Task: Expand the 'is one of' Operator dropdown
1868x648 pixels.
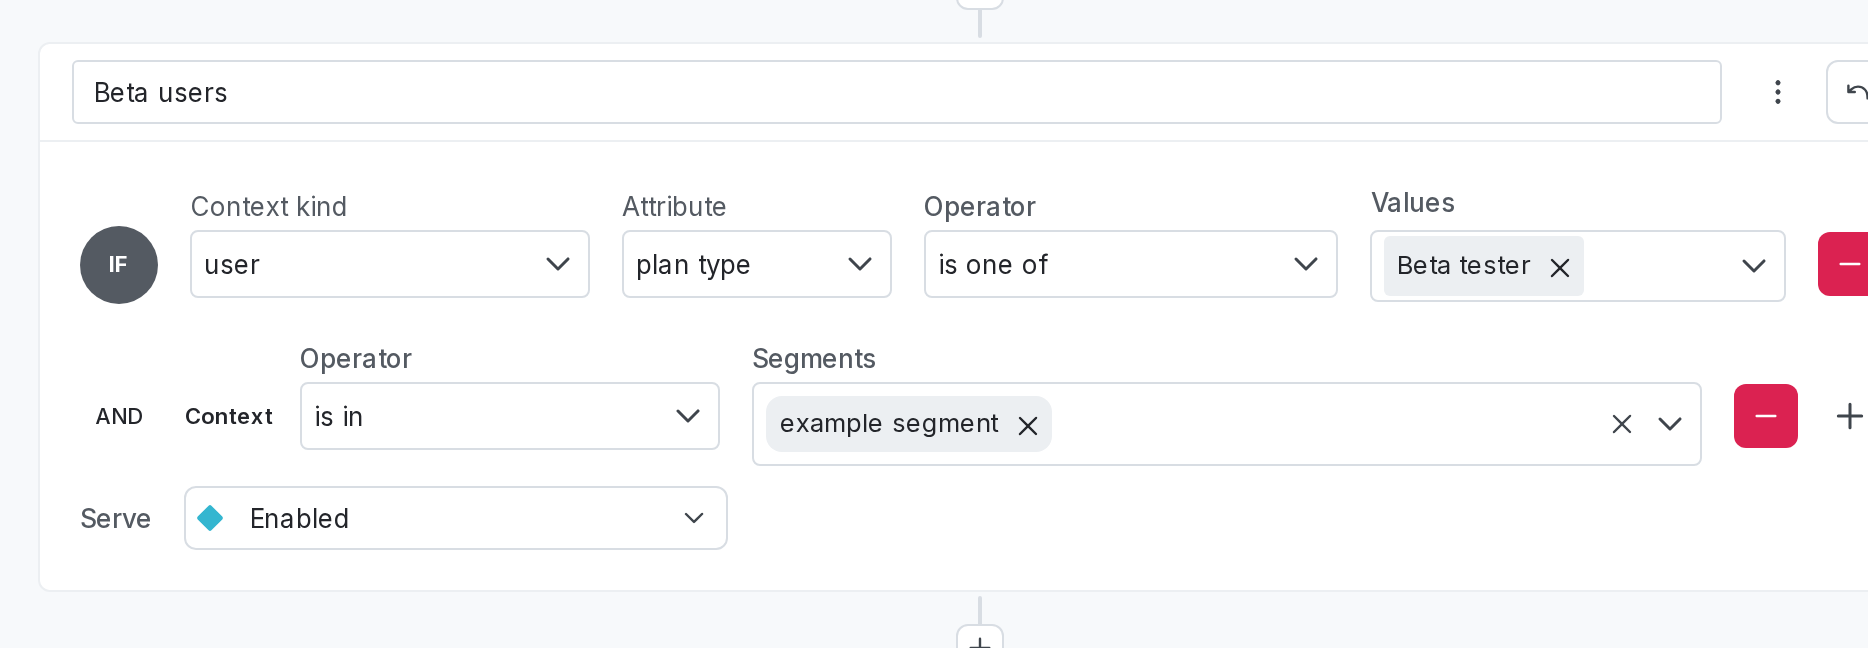Action: pos(1130,264)
